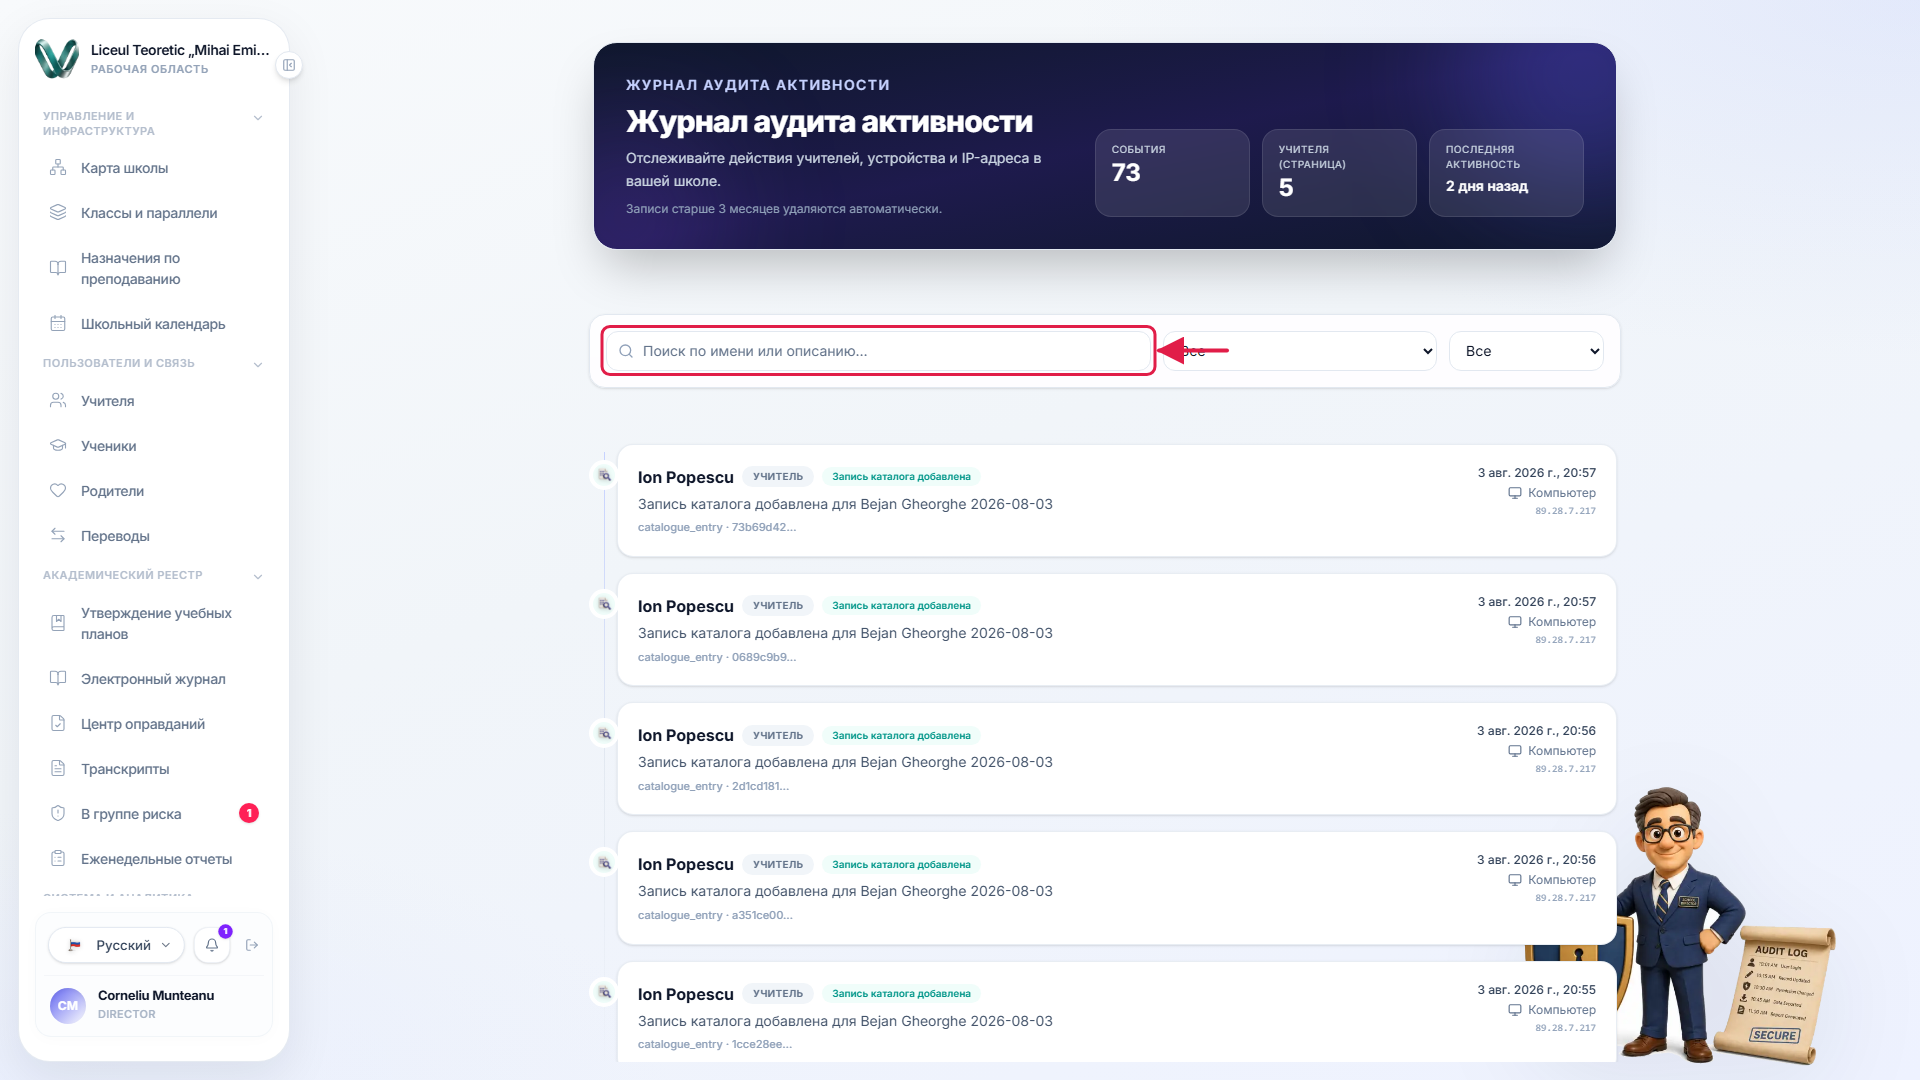1920x1080 pixels.
Task: Navigate to Учителя
Action: coord(154,401)
